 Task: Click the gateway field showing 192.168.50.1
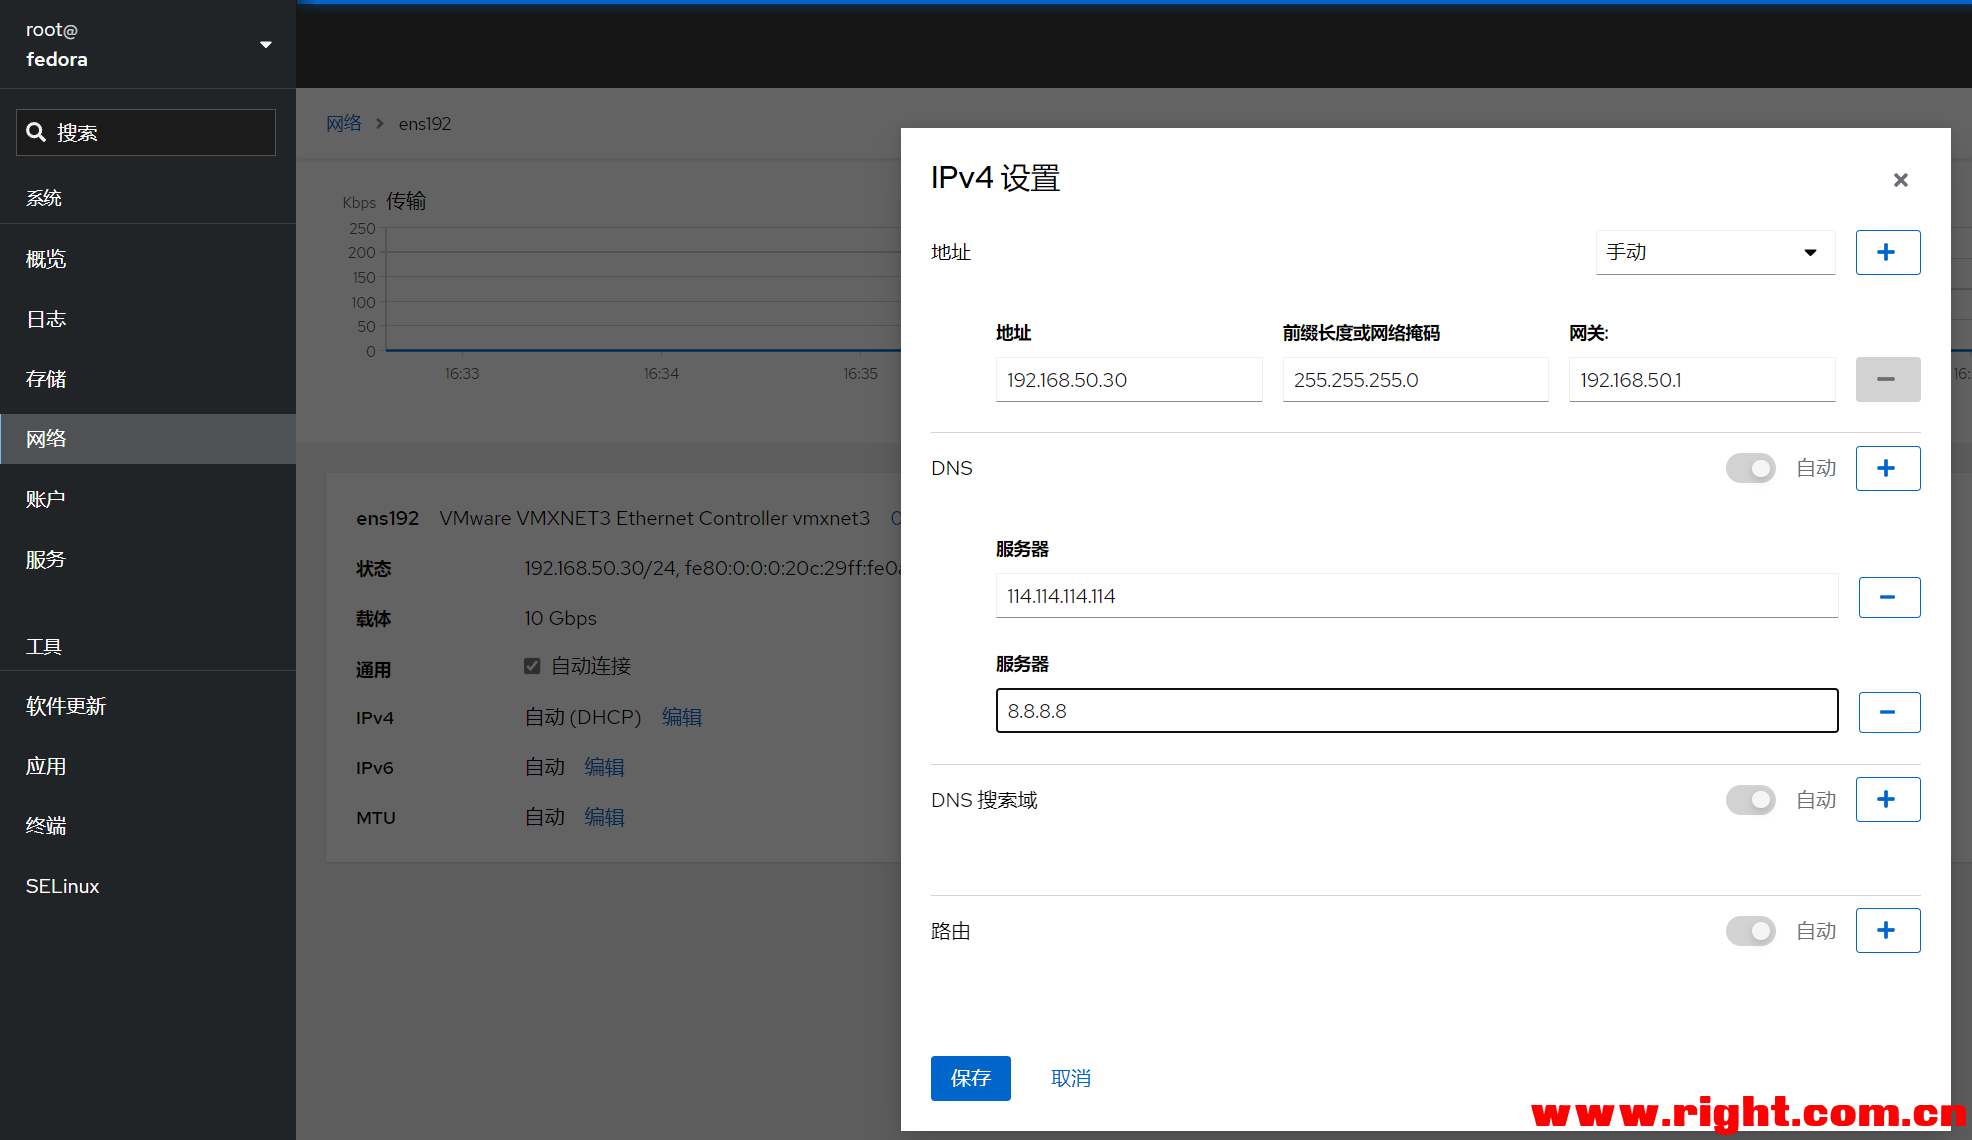coord(1701,379)
